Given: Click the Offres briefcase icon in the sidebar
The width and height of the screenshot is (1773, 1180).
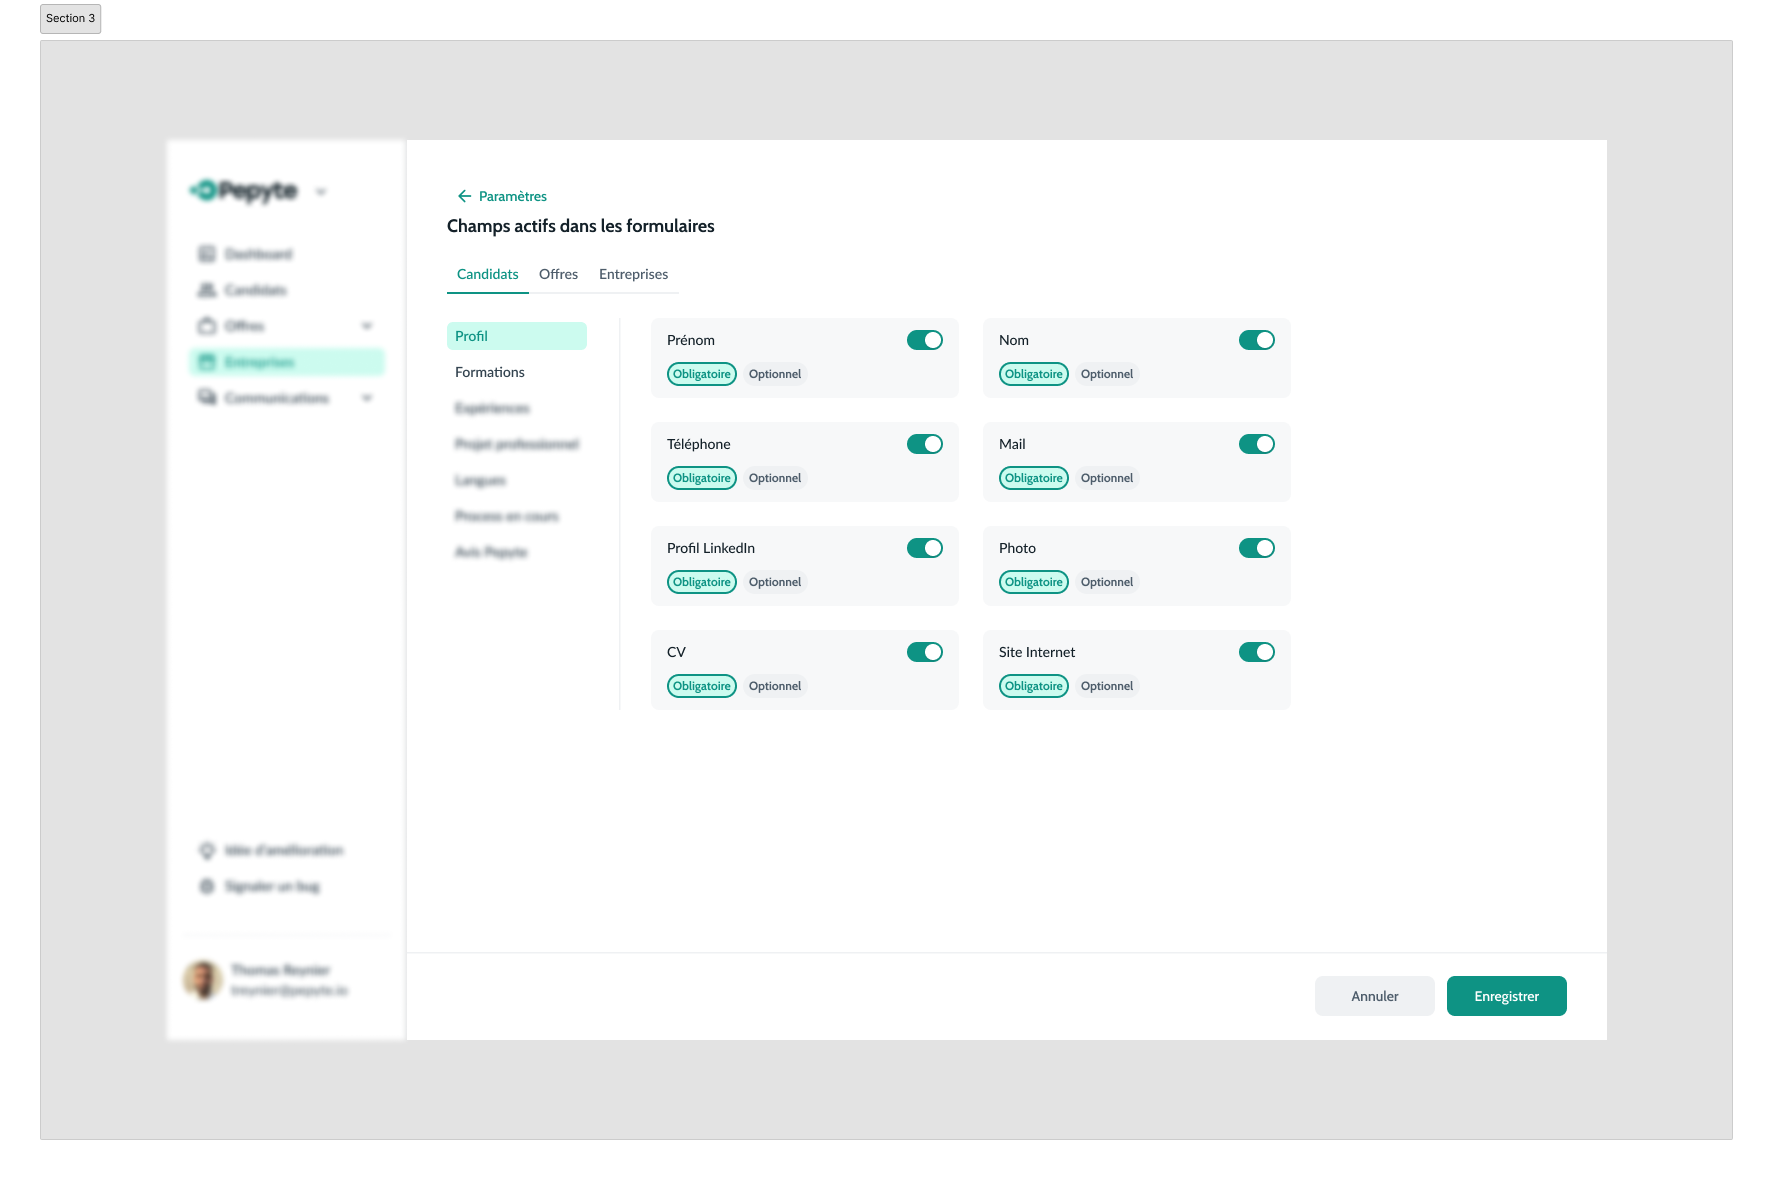Looking at the screenshot, I should pyautogui.click(x=207, y=326).
